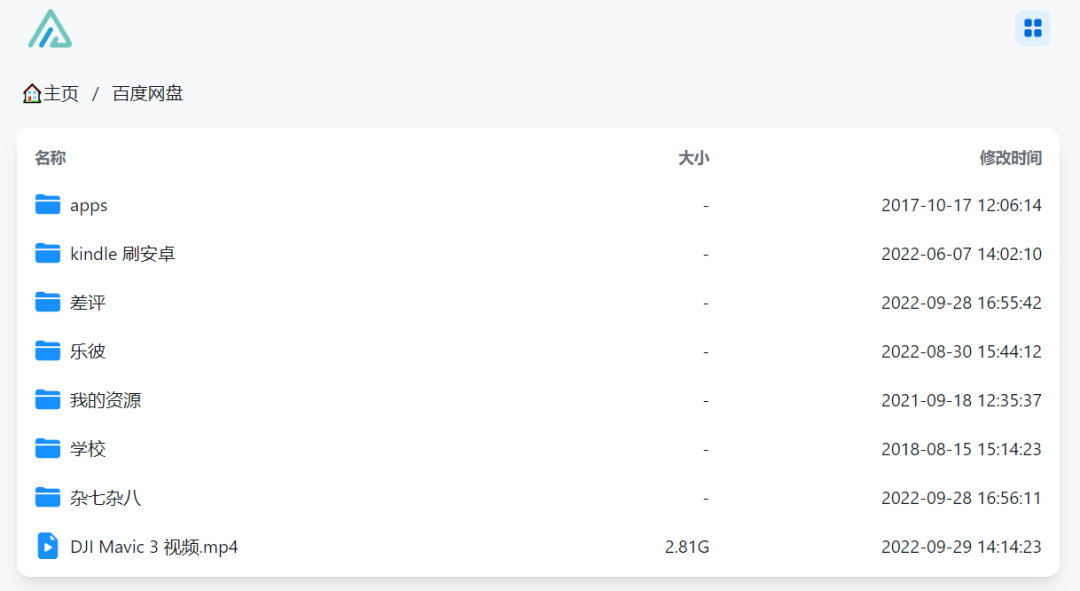The width and height of the screenshot is (1080, 591).
Task: Sort files by 大小 column header
Action: [693, 158]
